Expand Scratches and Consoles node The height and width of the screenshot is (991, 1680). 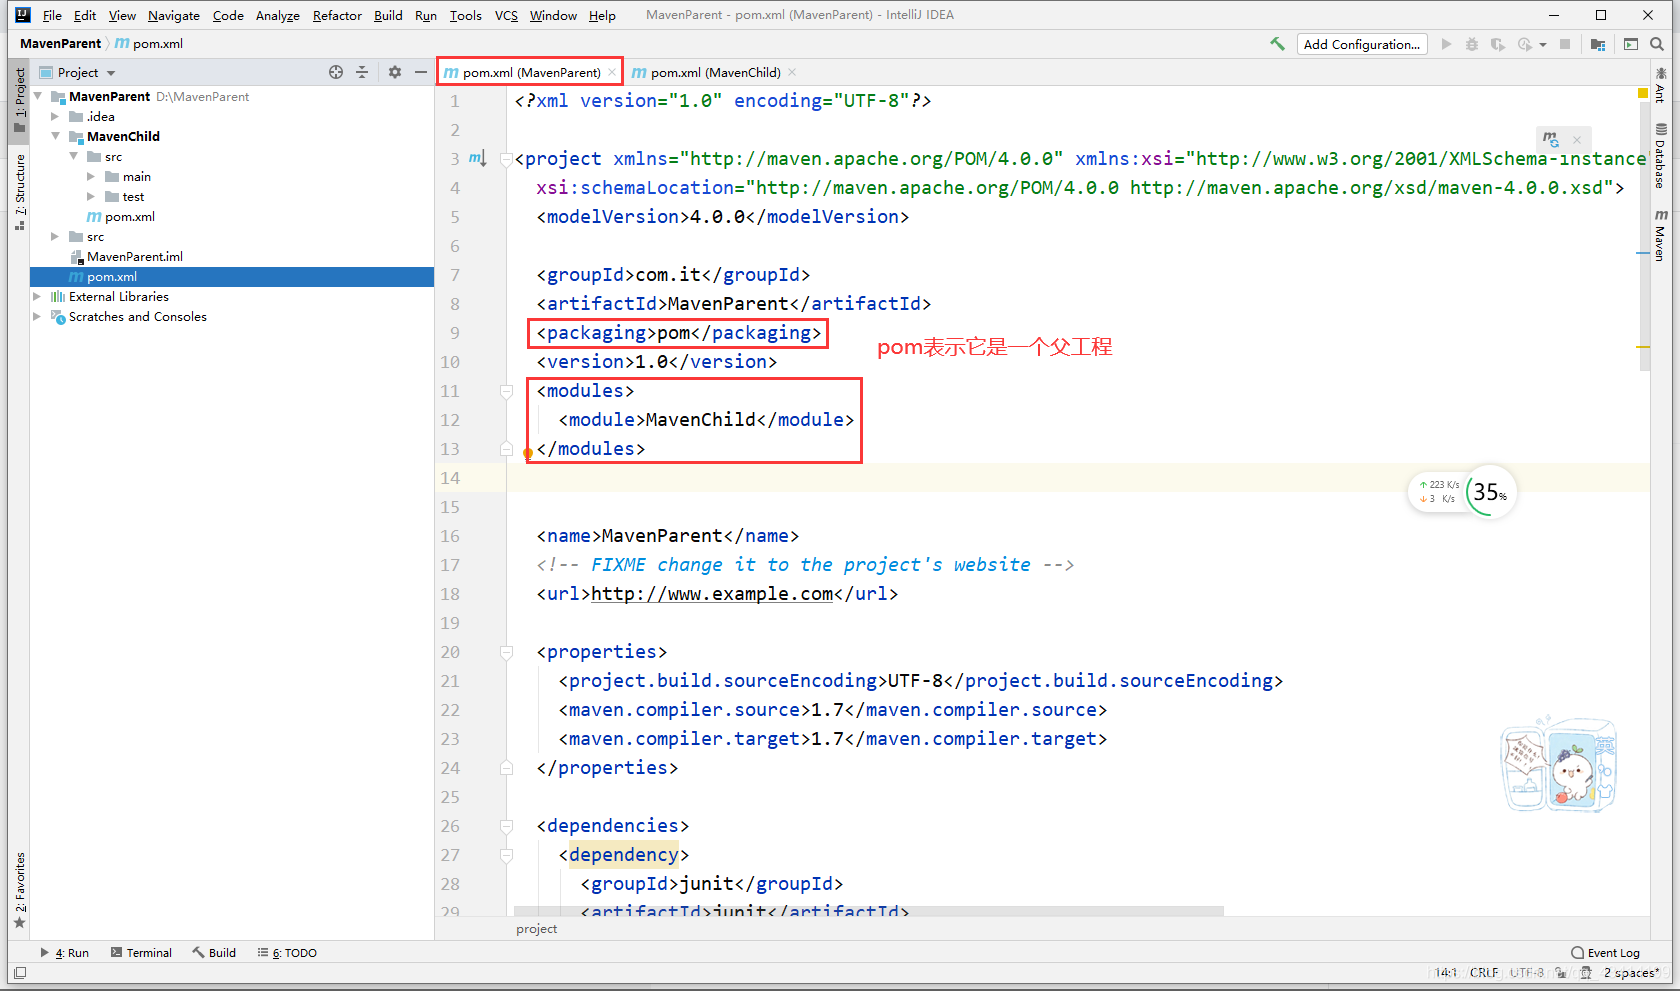(38, 317)
